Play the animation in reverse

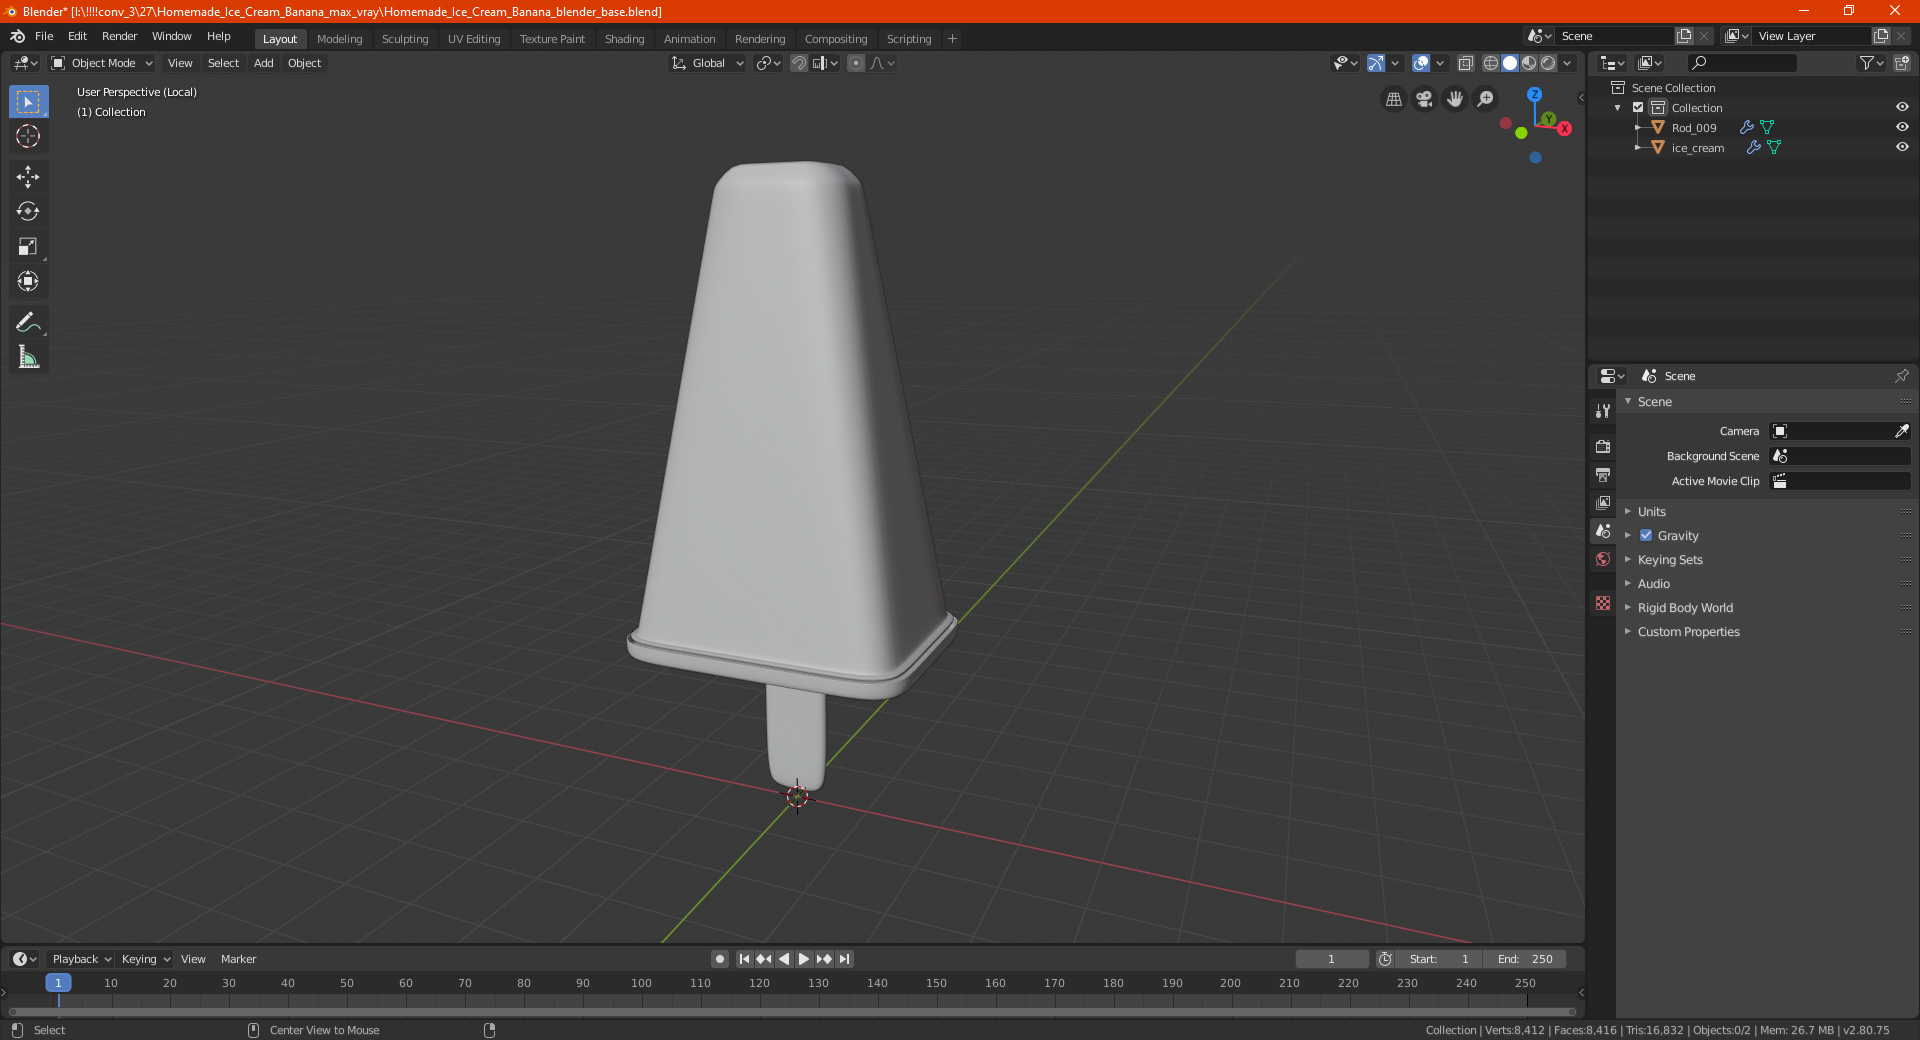point(784,959)
